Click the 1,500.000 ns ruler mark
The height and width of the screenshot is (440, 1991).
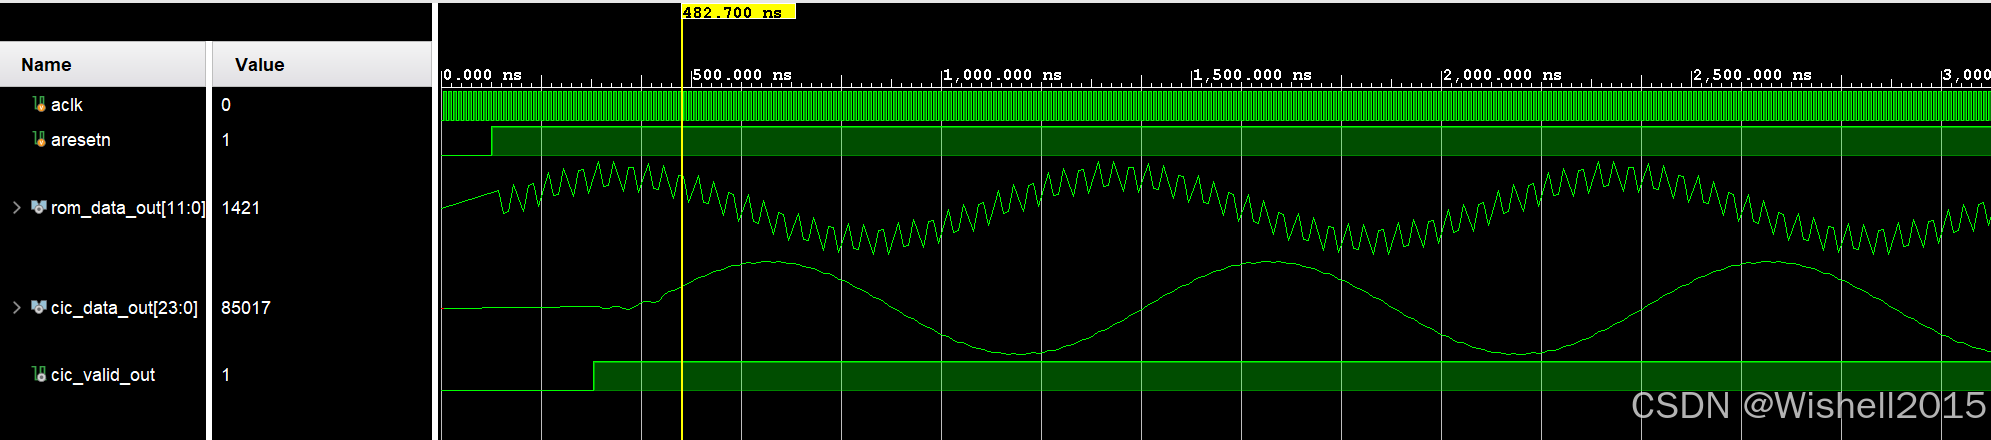point(1252,75)
